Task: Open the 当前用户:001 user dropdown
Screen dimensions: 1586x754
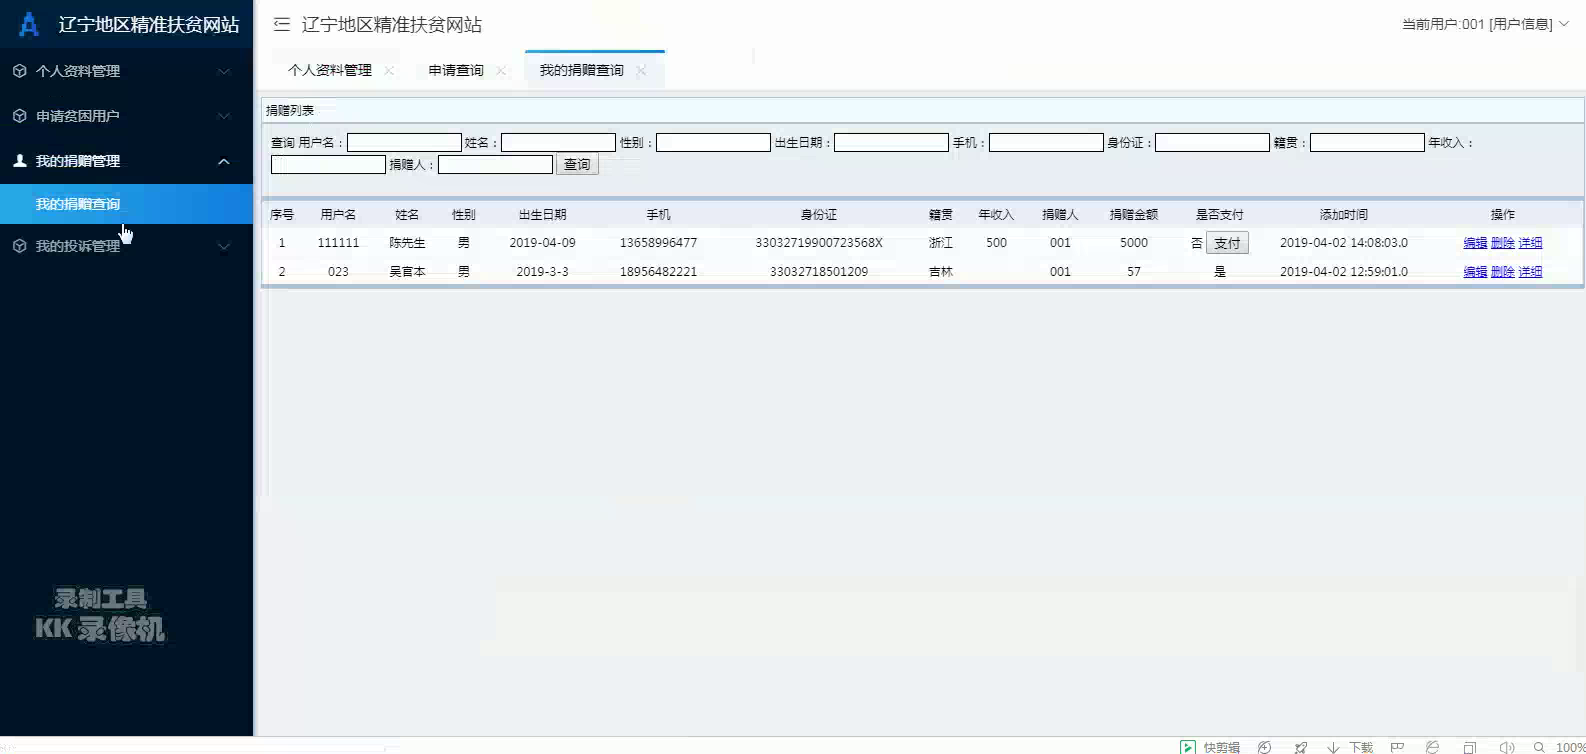Action: 1485,24
